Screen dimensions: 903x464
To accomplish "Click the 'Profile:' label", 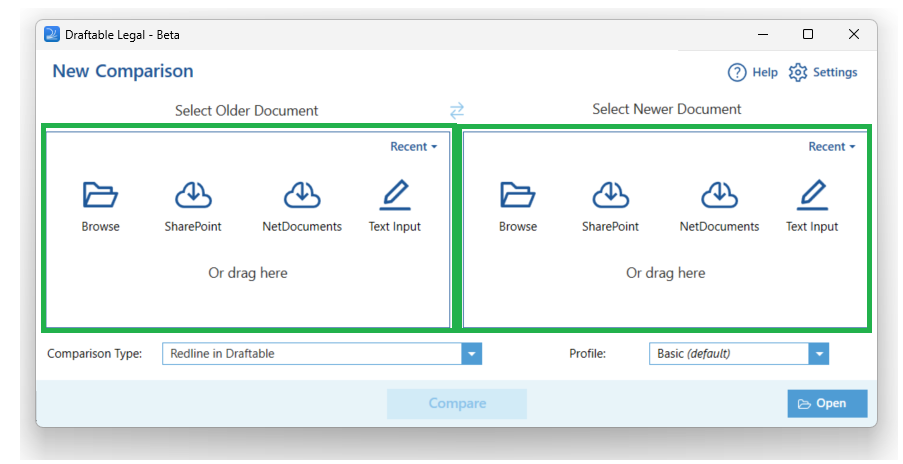I will pyautogui.click(x=587, y=353).
